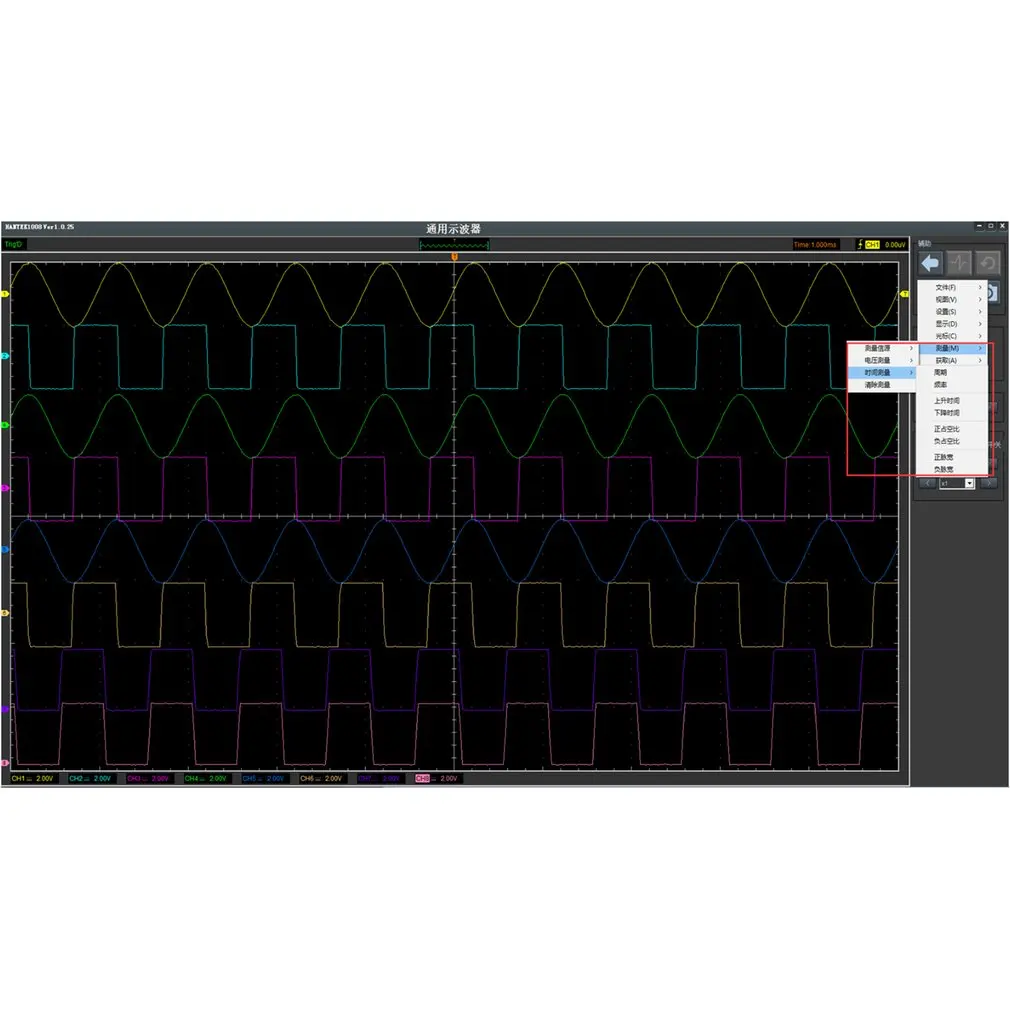Choose 清除测量 from the menu
The width and height of the screenshot is (1010, 1010).
tap(882, 385)
